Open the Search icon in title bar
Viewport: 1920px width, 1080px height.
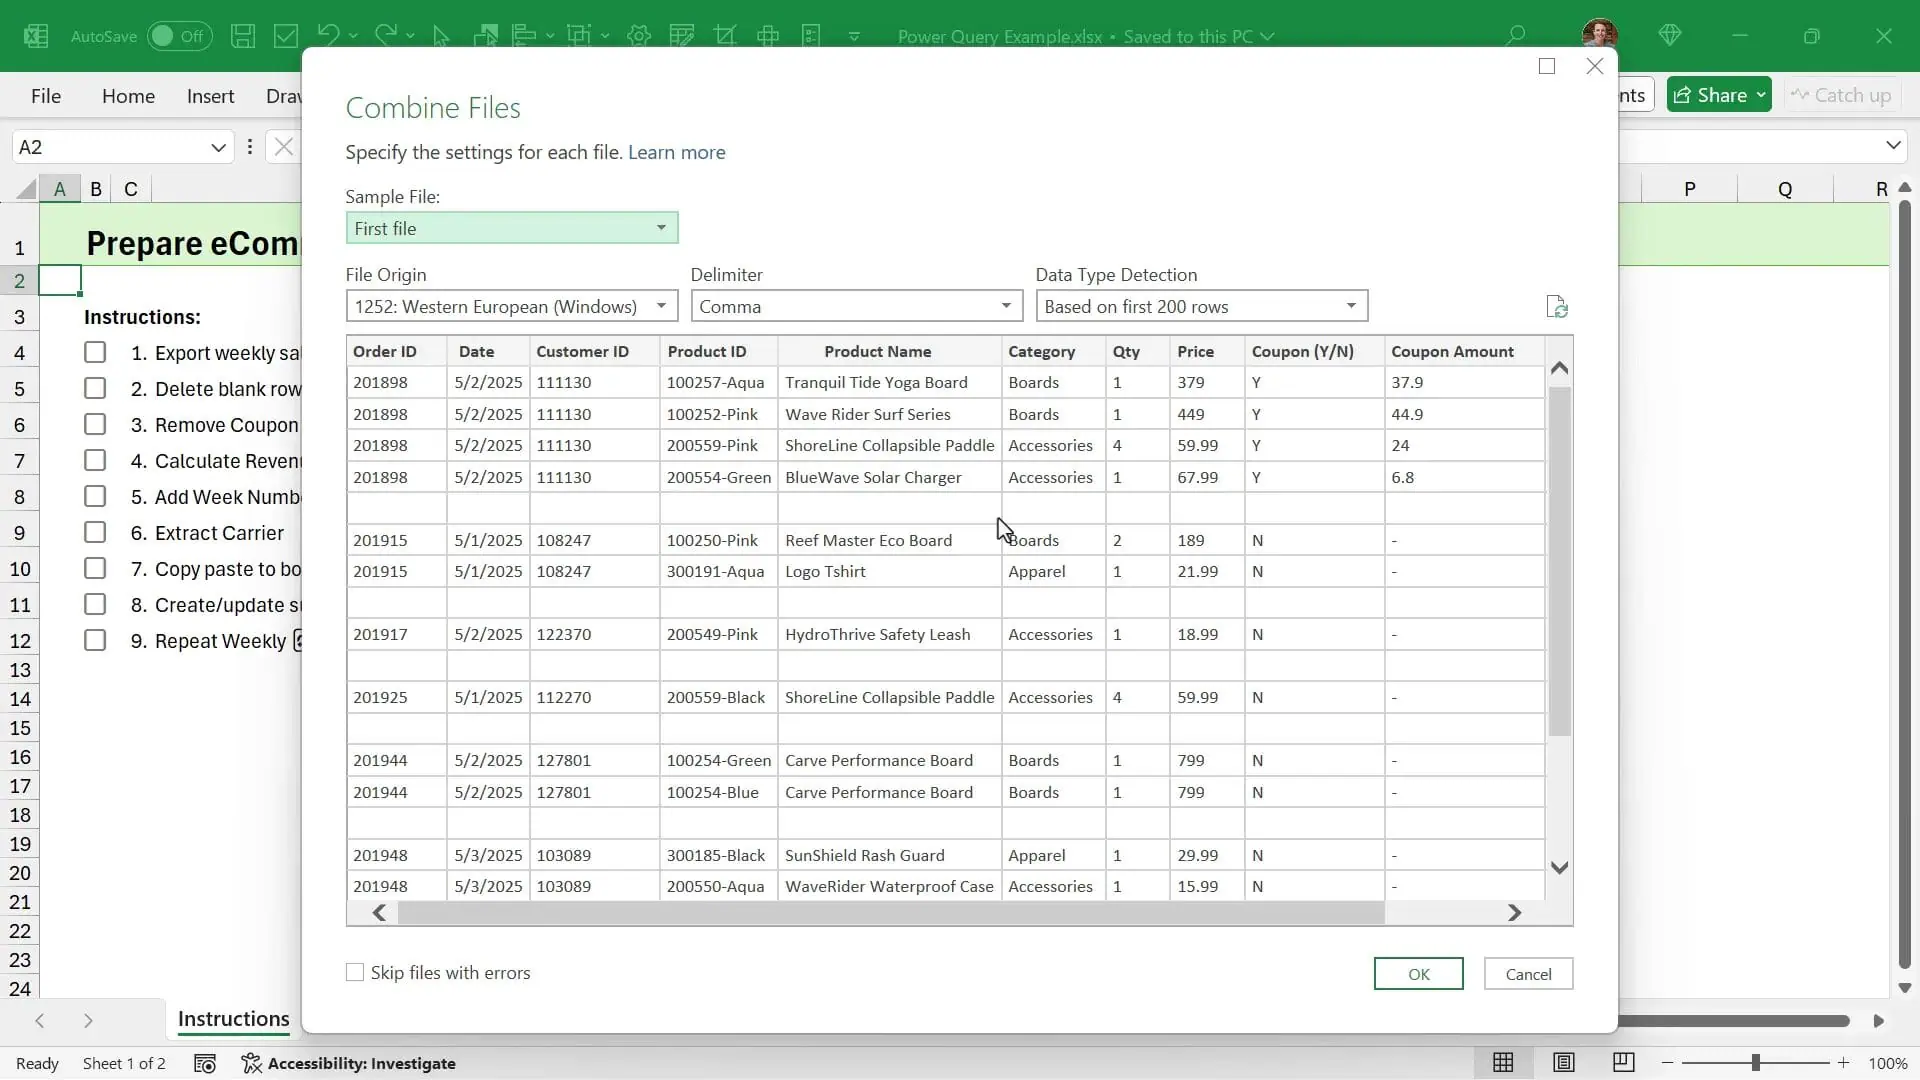click(1516, 35)
